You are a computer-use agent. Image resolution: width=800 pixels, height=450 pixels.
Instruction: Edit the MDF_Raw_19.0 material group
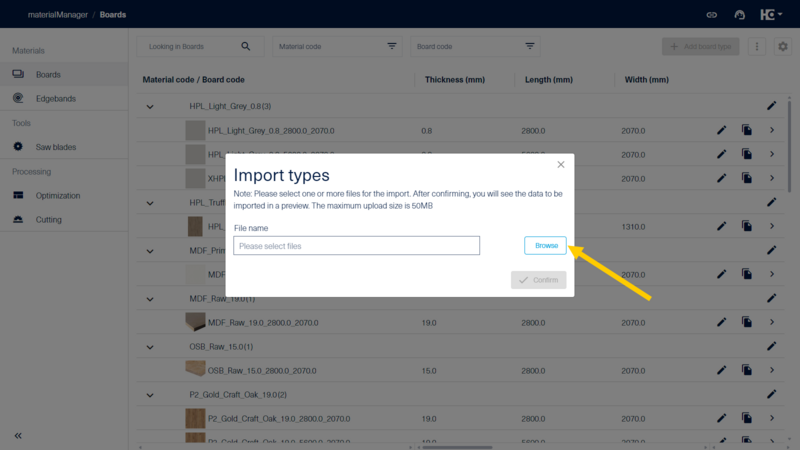click(x=771, y=297)
